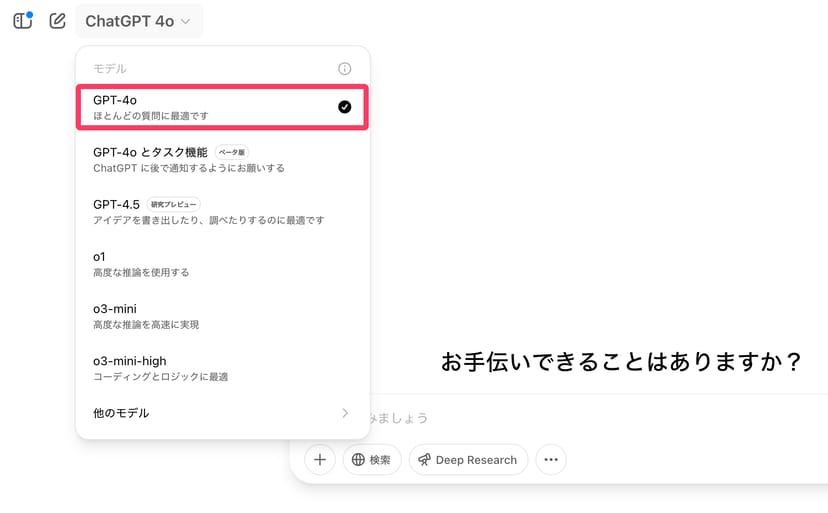This screenshot has width=828, height=513.
Task: Toggle the sidebar panel icon
Action: click(x=22, y=21)
